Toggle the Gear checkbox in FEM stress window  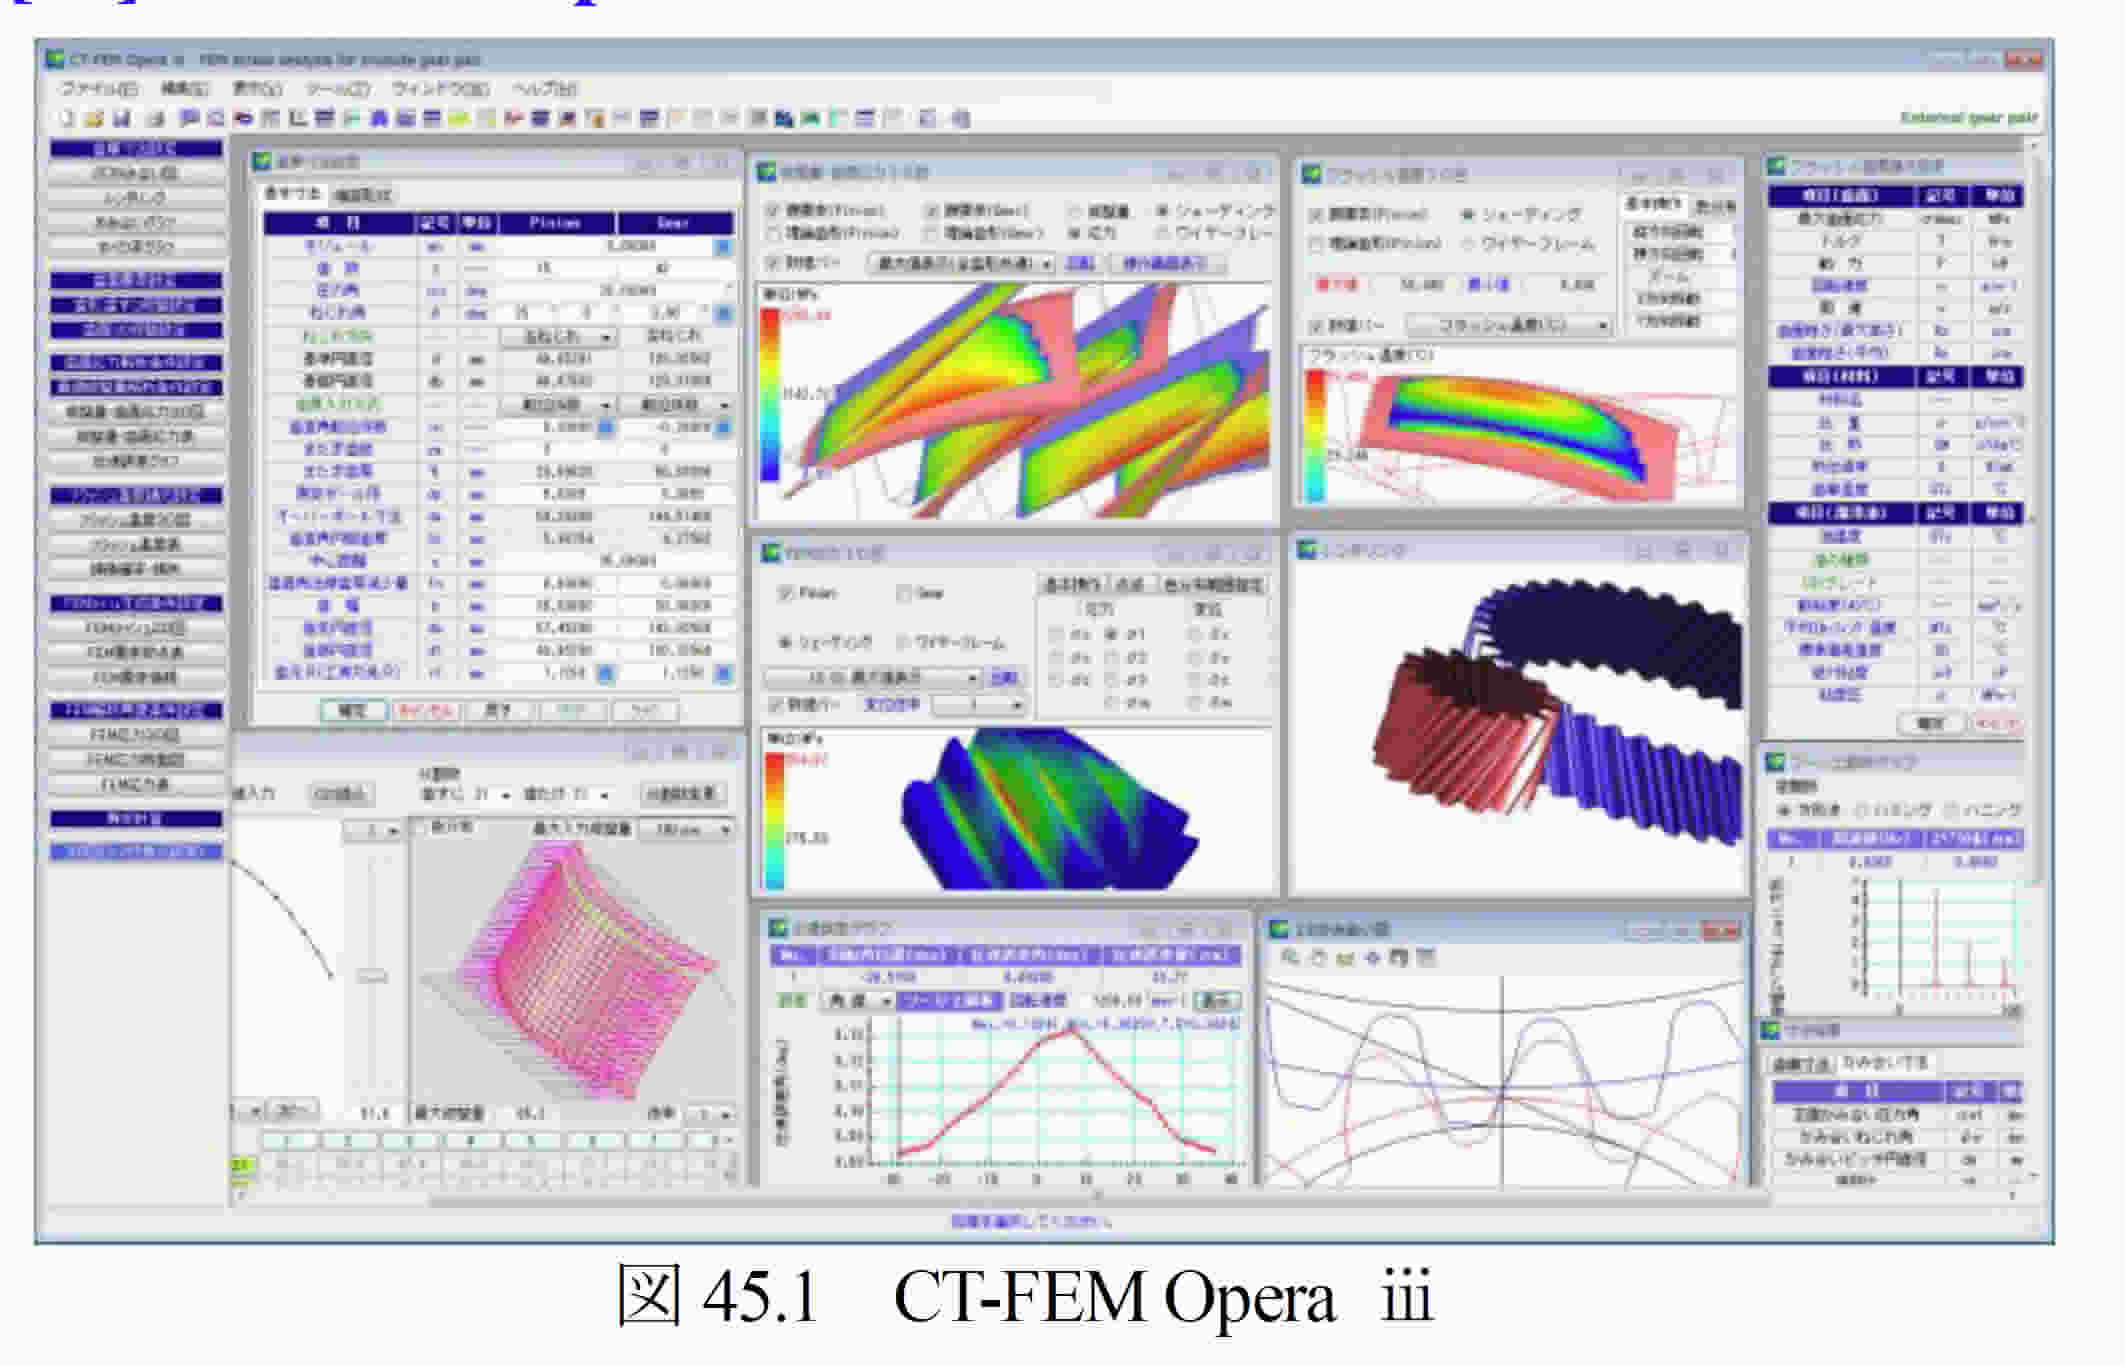point(904,593)
